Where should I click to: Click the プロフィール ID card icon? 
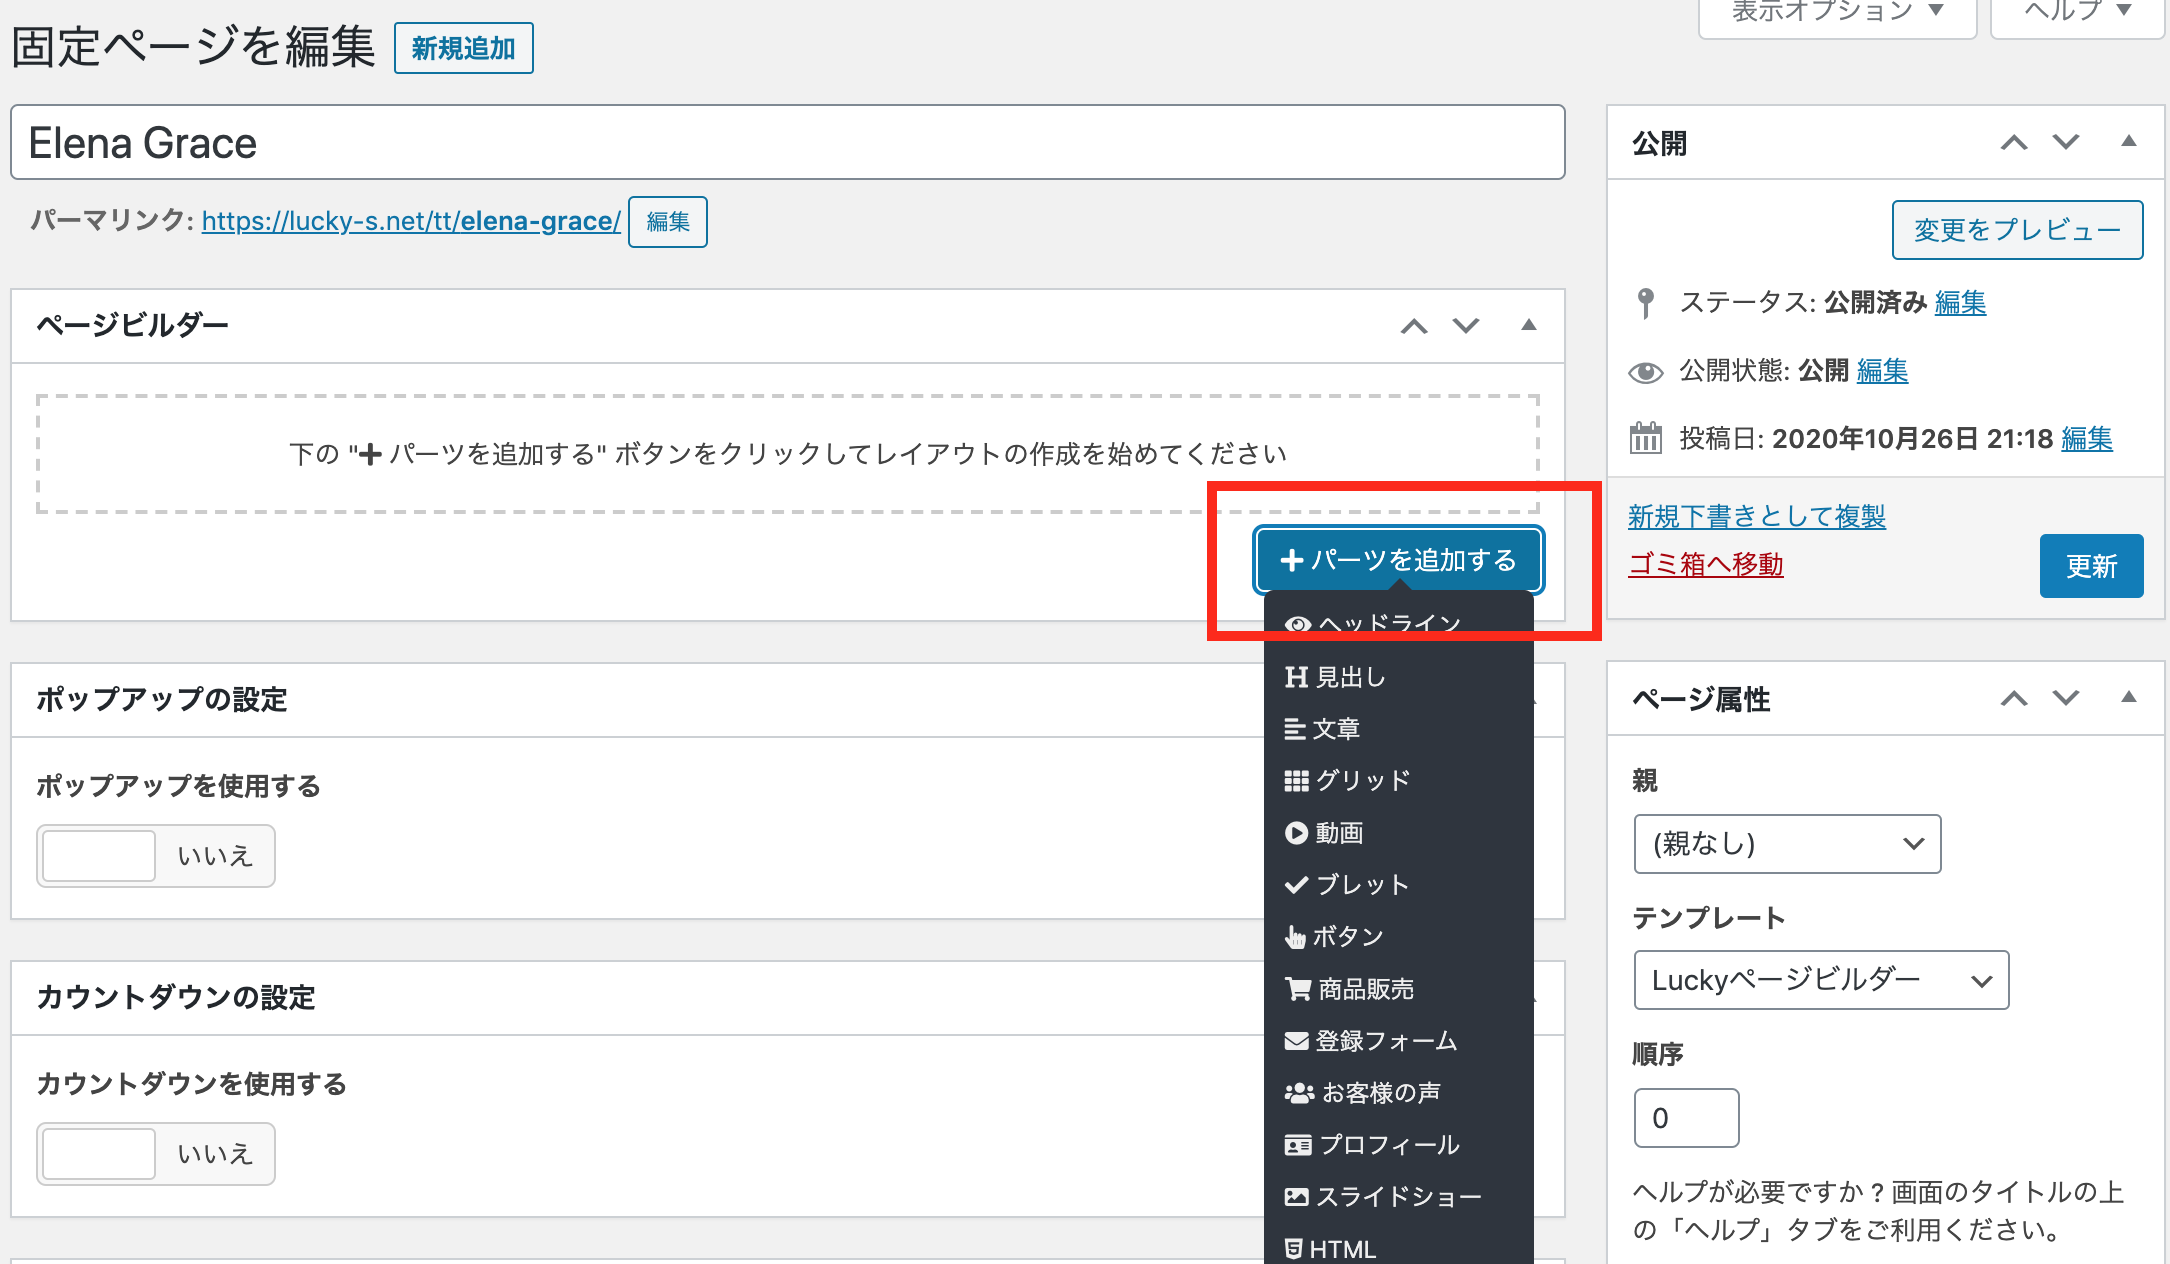(x=1298, y=1145)
